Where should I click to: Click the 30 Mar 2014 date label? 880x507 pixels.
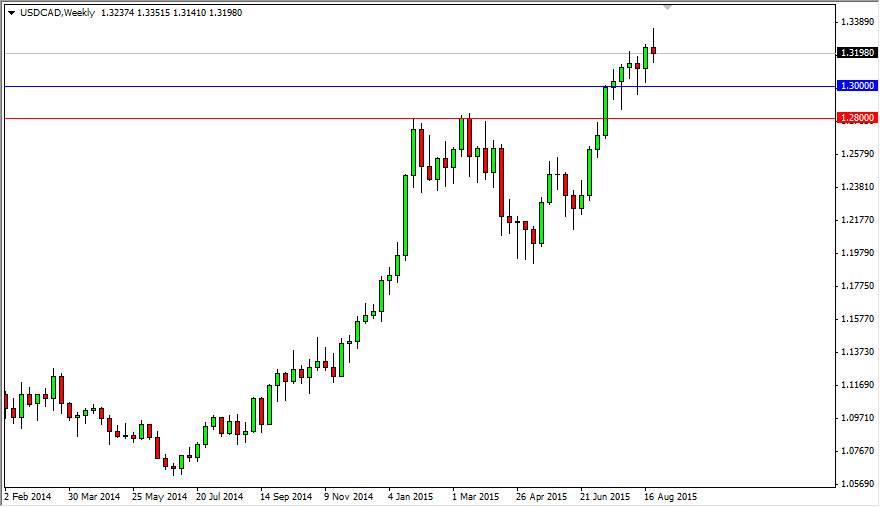pyautogui.click(x=94, y=497)
